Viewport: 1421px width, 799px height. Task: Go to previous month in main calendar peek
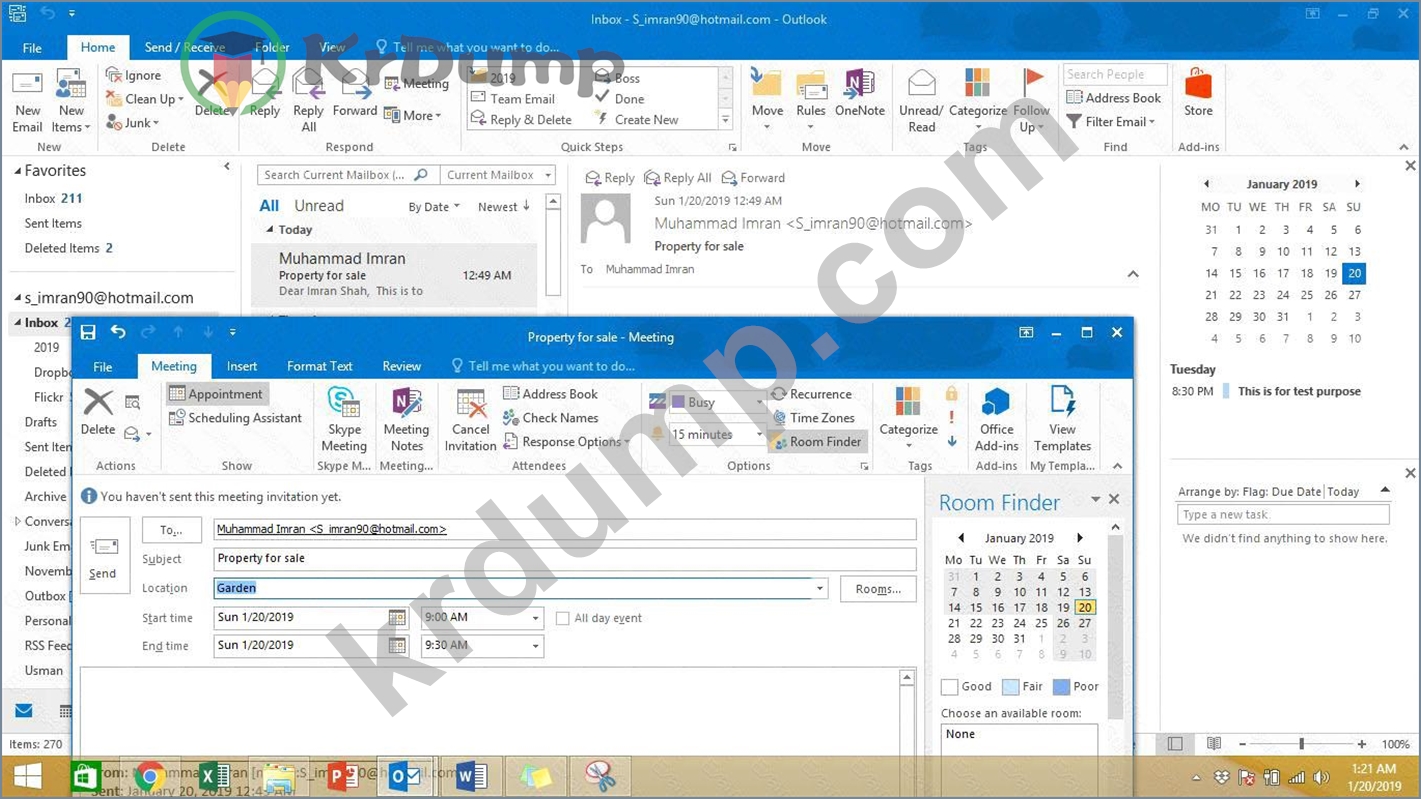coord(1206,184)
